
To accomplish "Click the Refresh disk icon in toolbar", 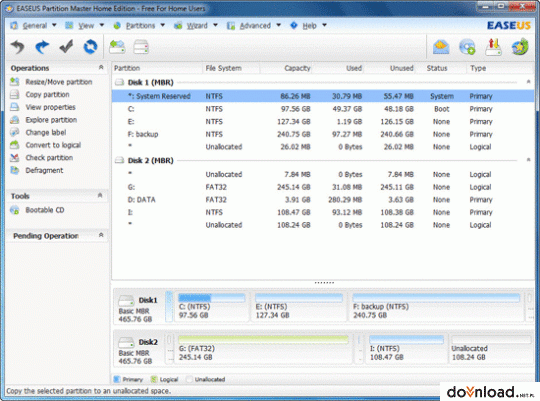I will click(x=91, y=47).
